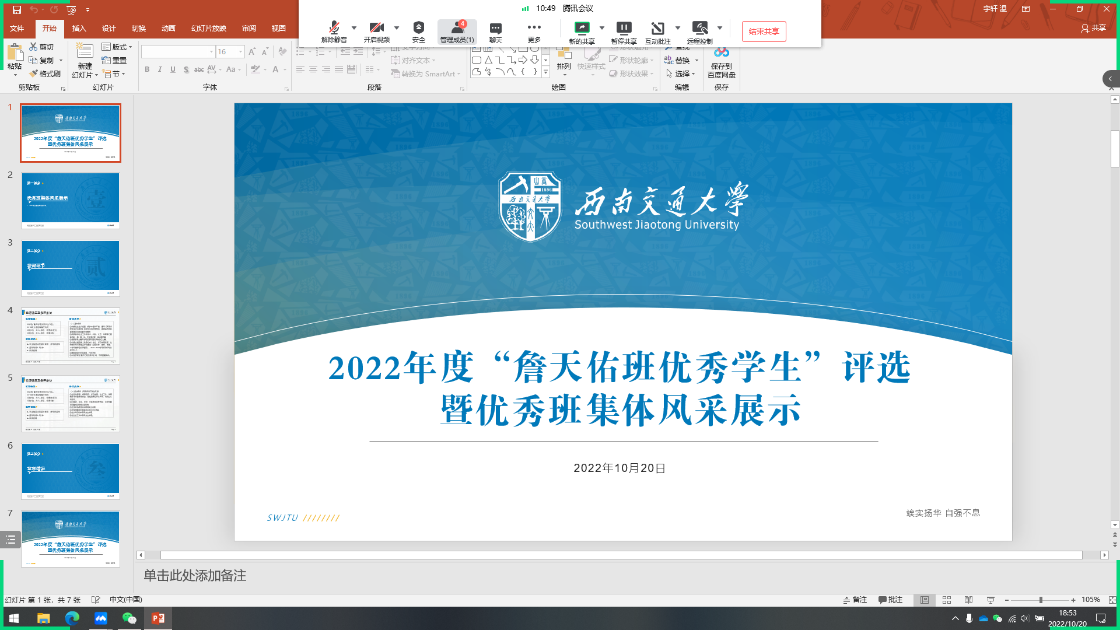Click the Notes (备注) button in status bar

(854, 600)
